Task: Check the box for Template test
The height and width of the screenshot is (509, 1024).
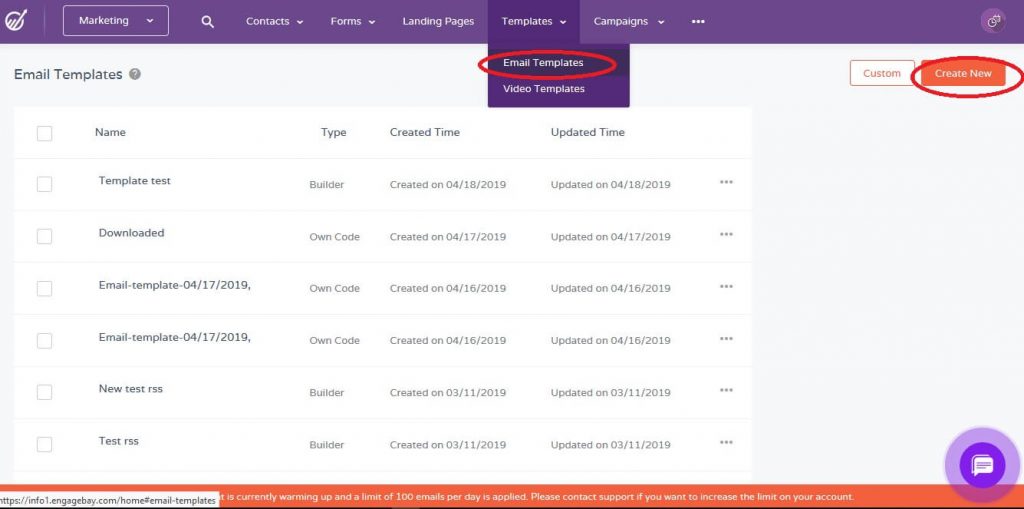Action: click(44, 184)
